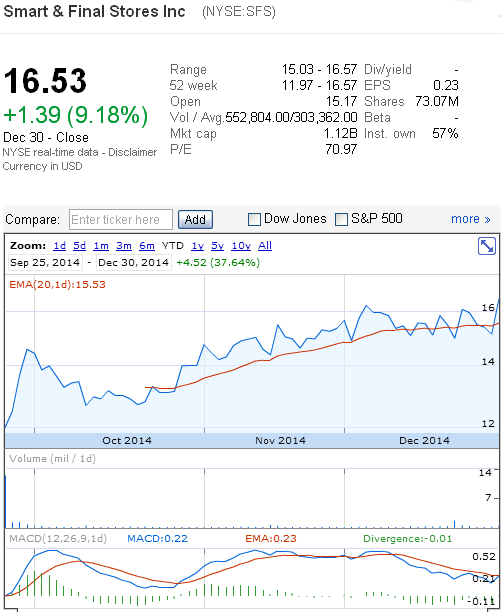Image resolution: width=503 pixels, height=612 pixels.
Task: Click Nov 2014 on timeline
Action: point(280,441)
